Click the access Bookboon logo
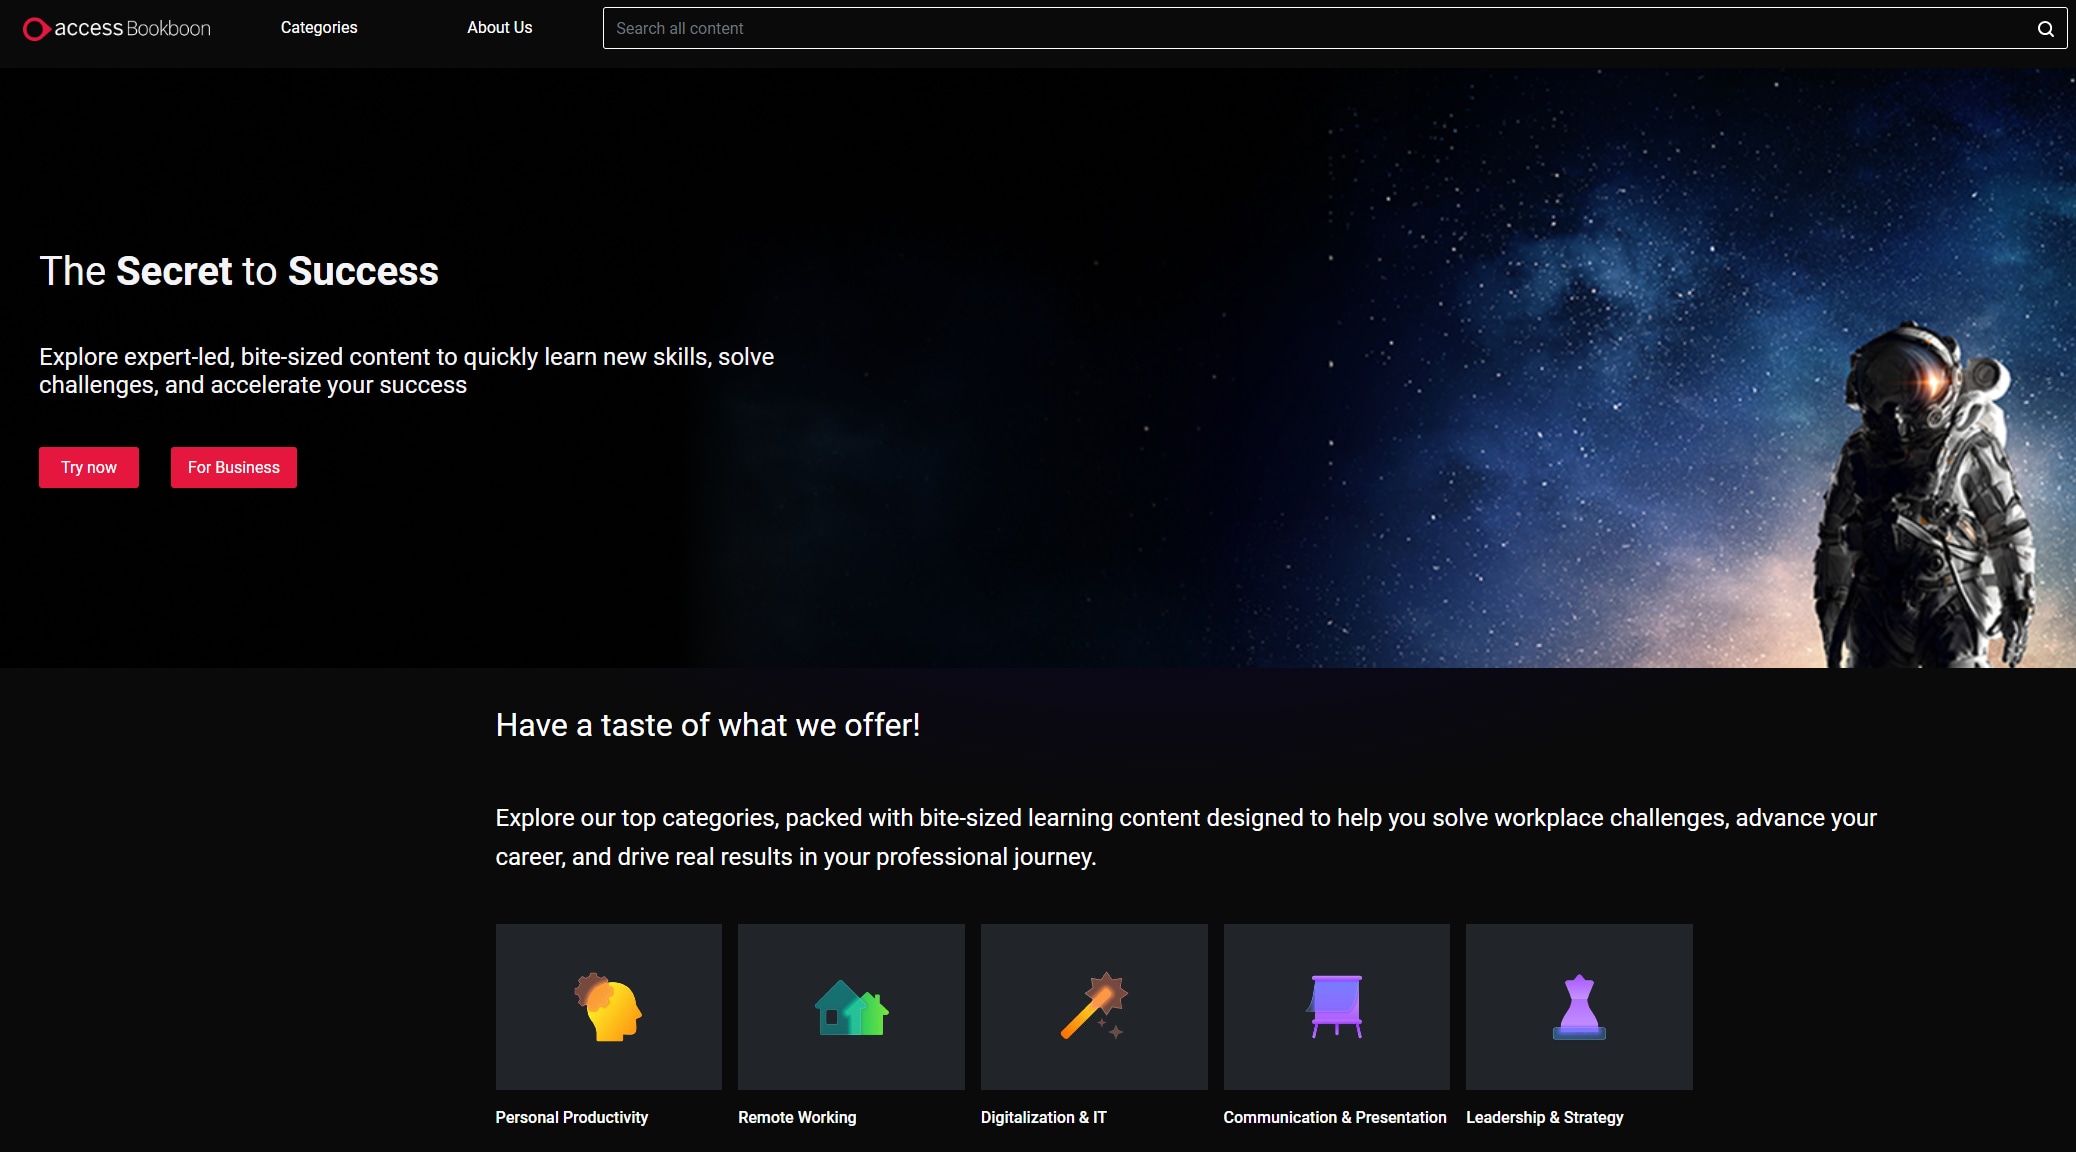Image resolution: width=2076 pixels, height=1152 pixels. (117, 28)
